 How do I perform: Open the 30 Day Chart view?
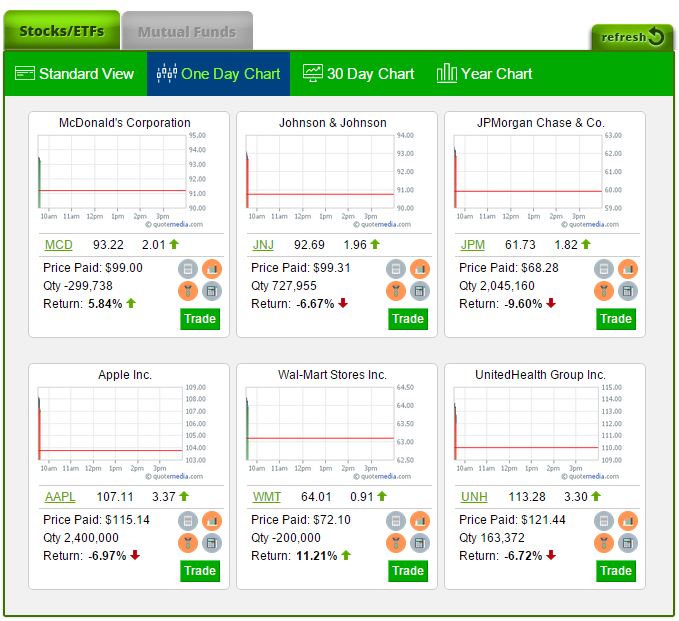358,74
